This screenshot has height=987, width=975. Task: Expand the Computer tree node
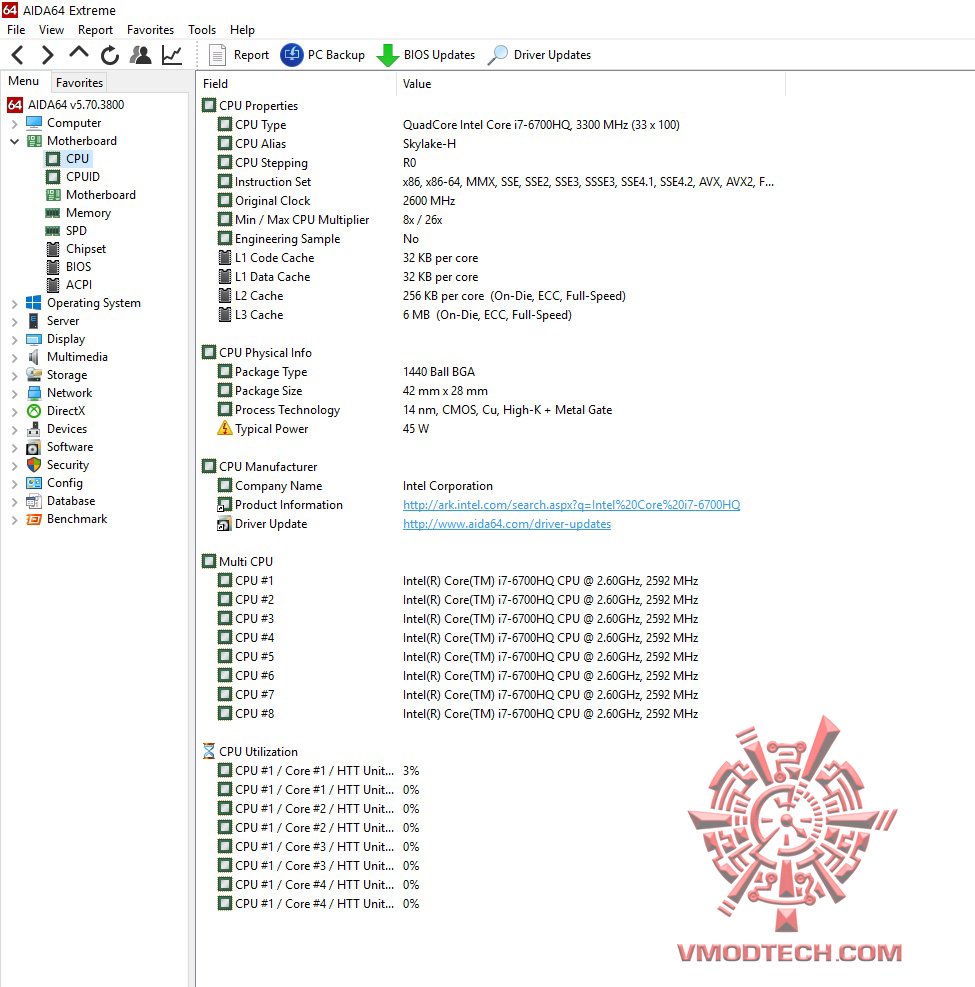coord(14,123)
